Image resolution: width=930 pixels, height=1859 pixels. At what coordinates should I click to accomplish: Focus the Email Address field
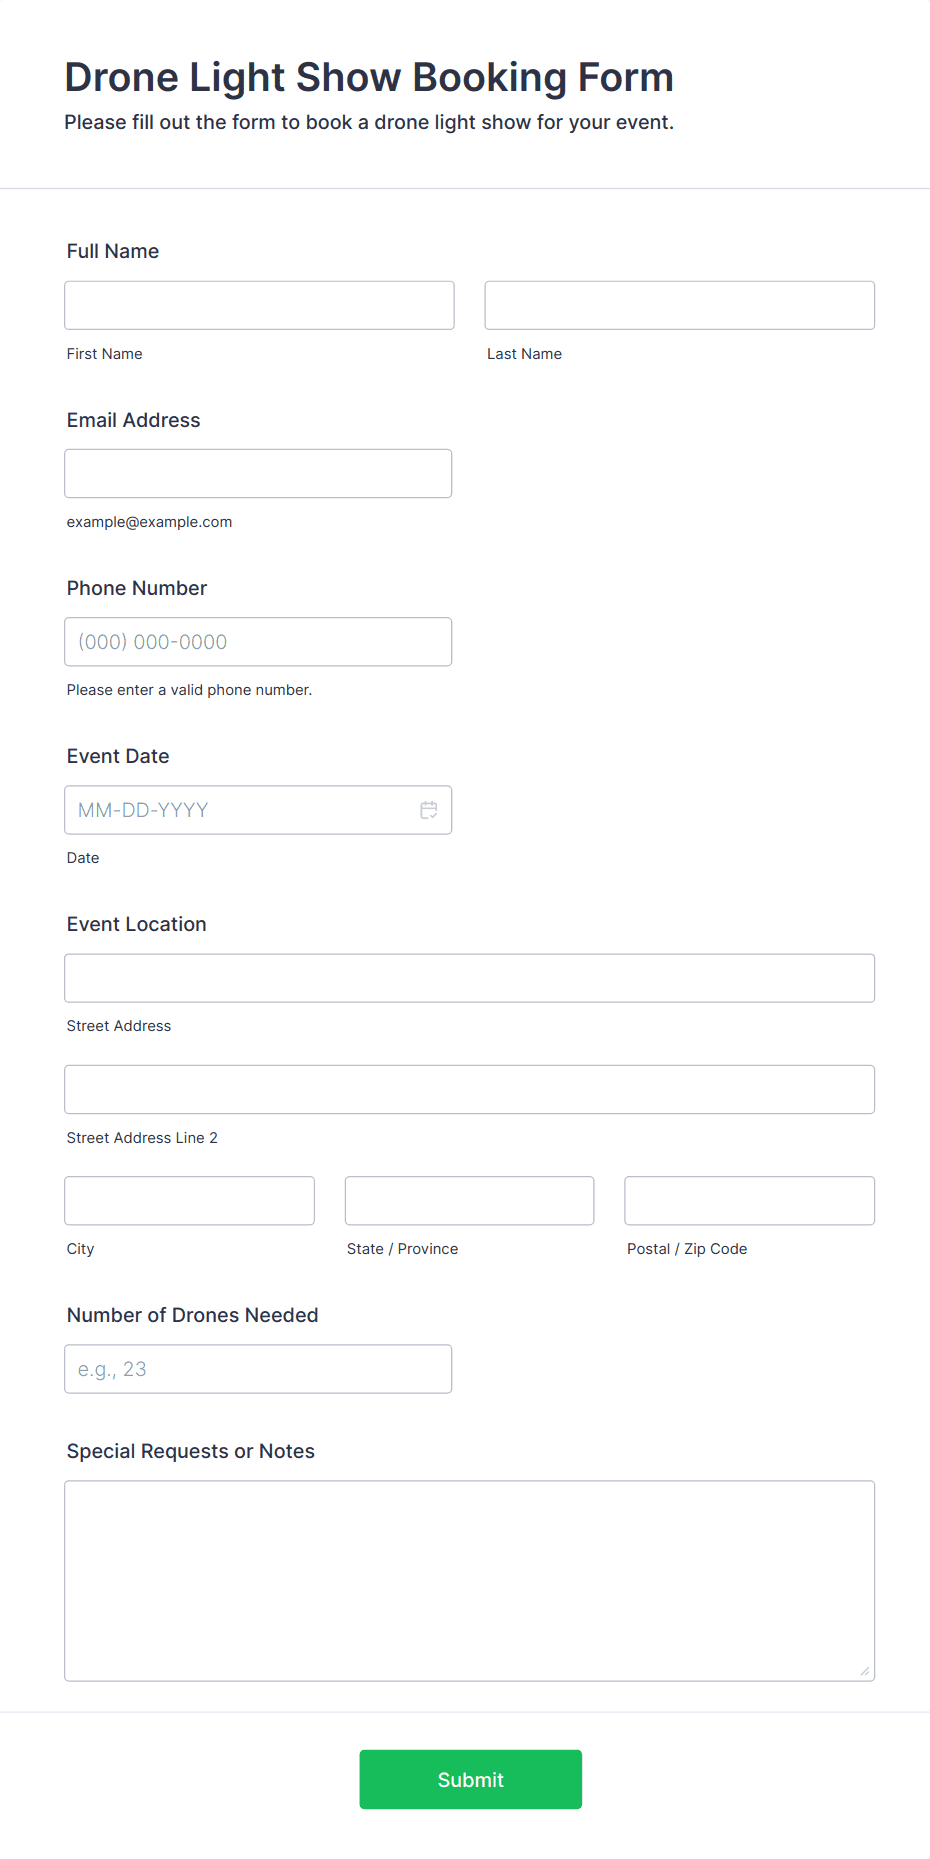258,473
